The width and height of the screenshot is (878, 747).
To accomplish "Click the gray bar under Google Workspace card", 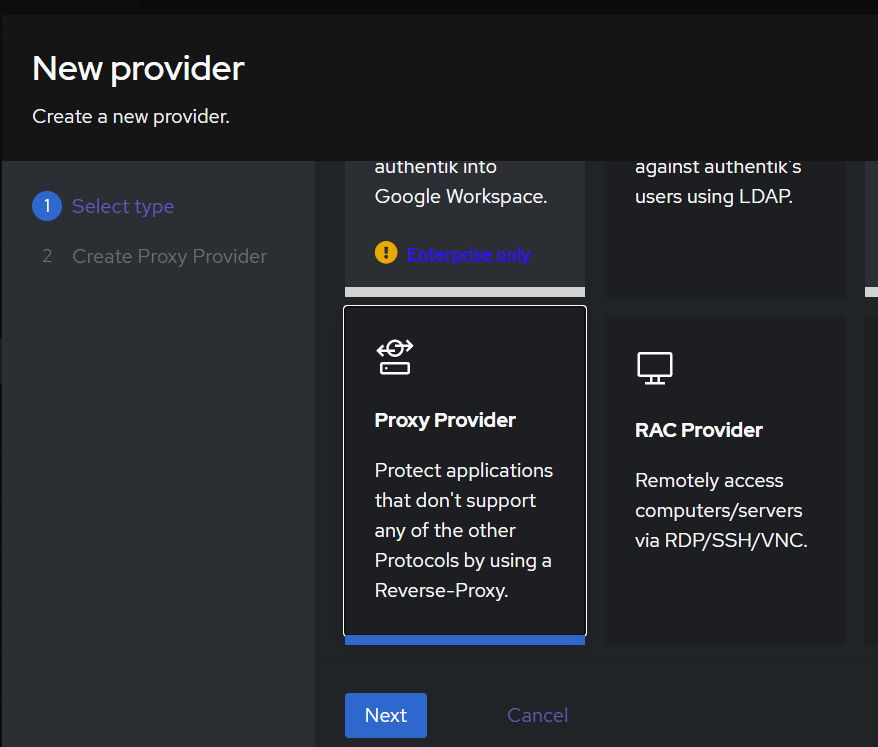I will [x=464, y=292].
